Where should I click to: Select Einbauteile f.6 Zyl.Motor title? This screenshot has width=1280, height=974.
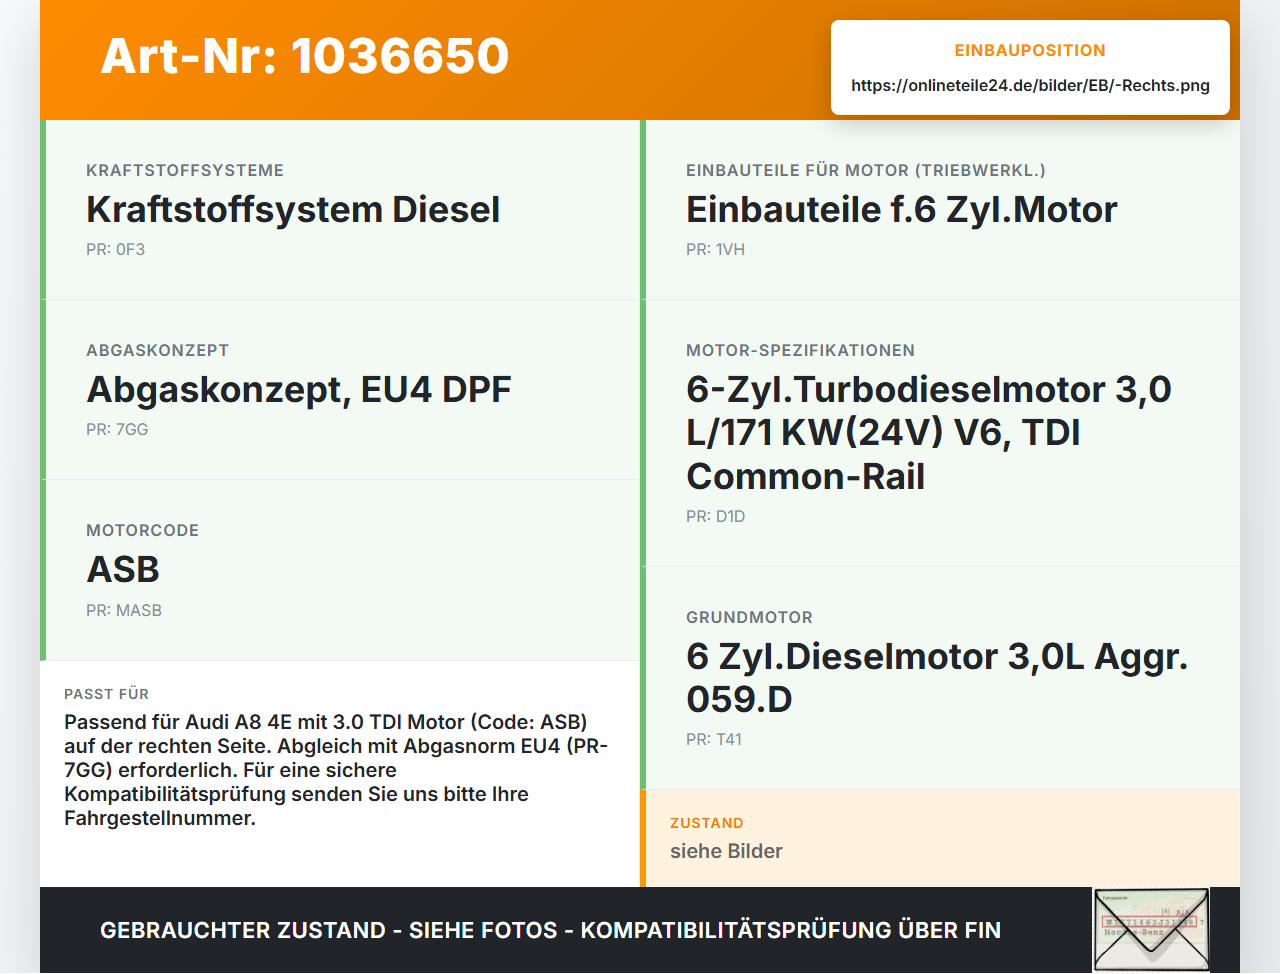[x=902, y=210]
